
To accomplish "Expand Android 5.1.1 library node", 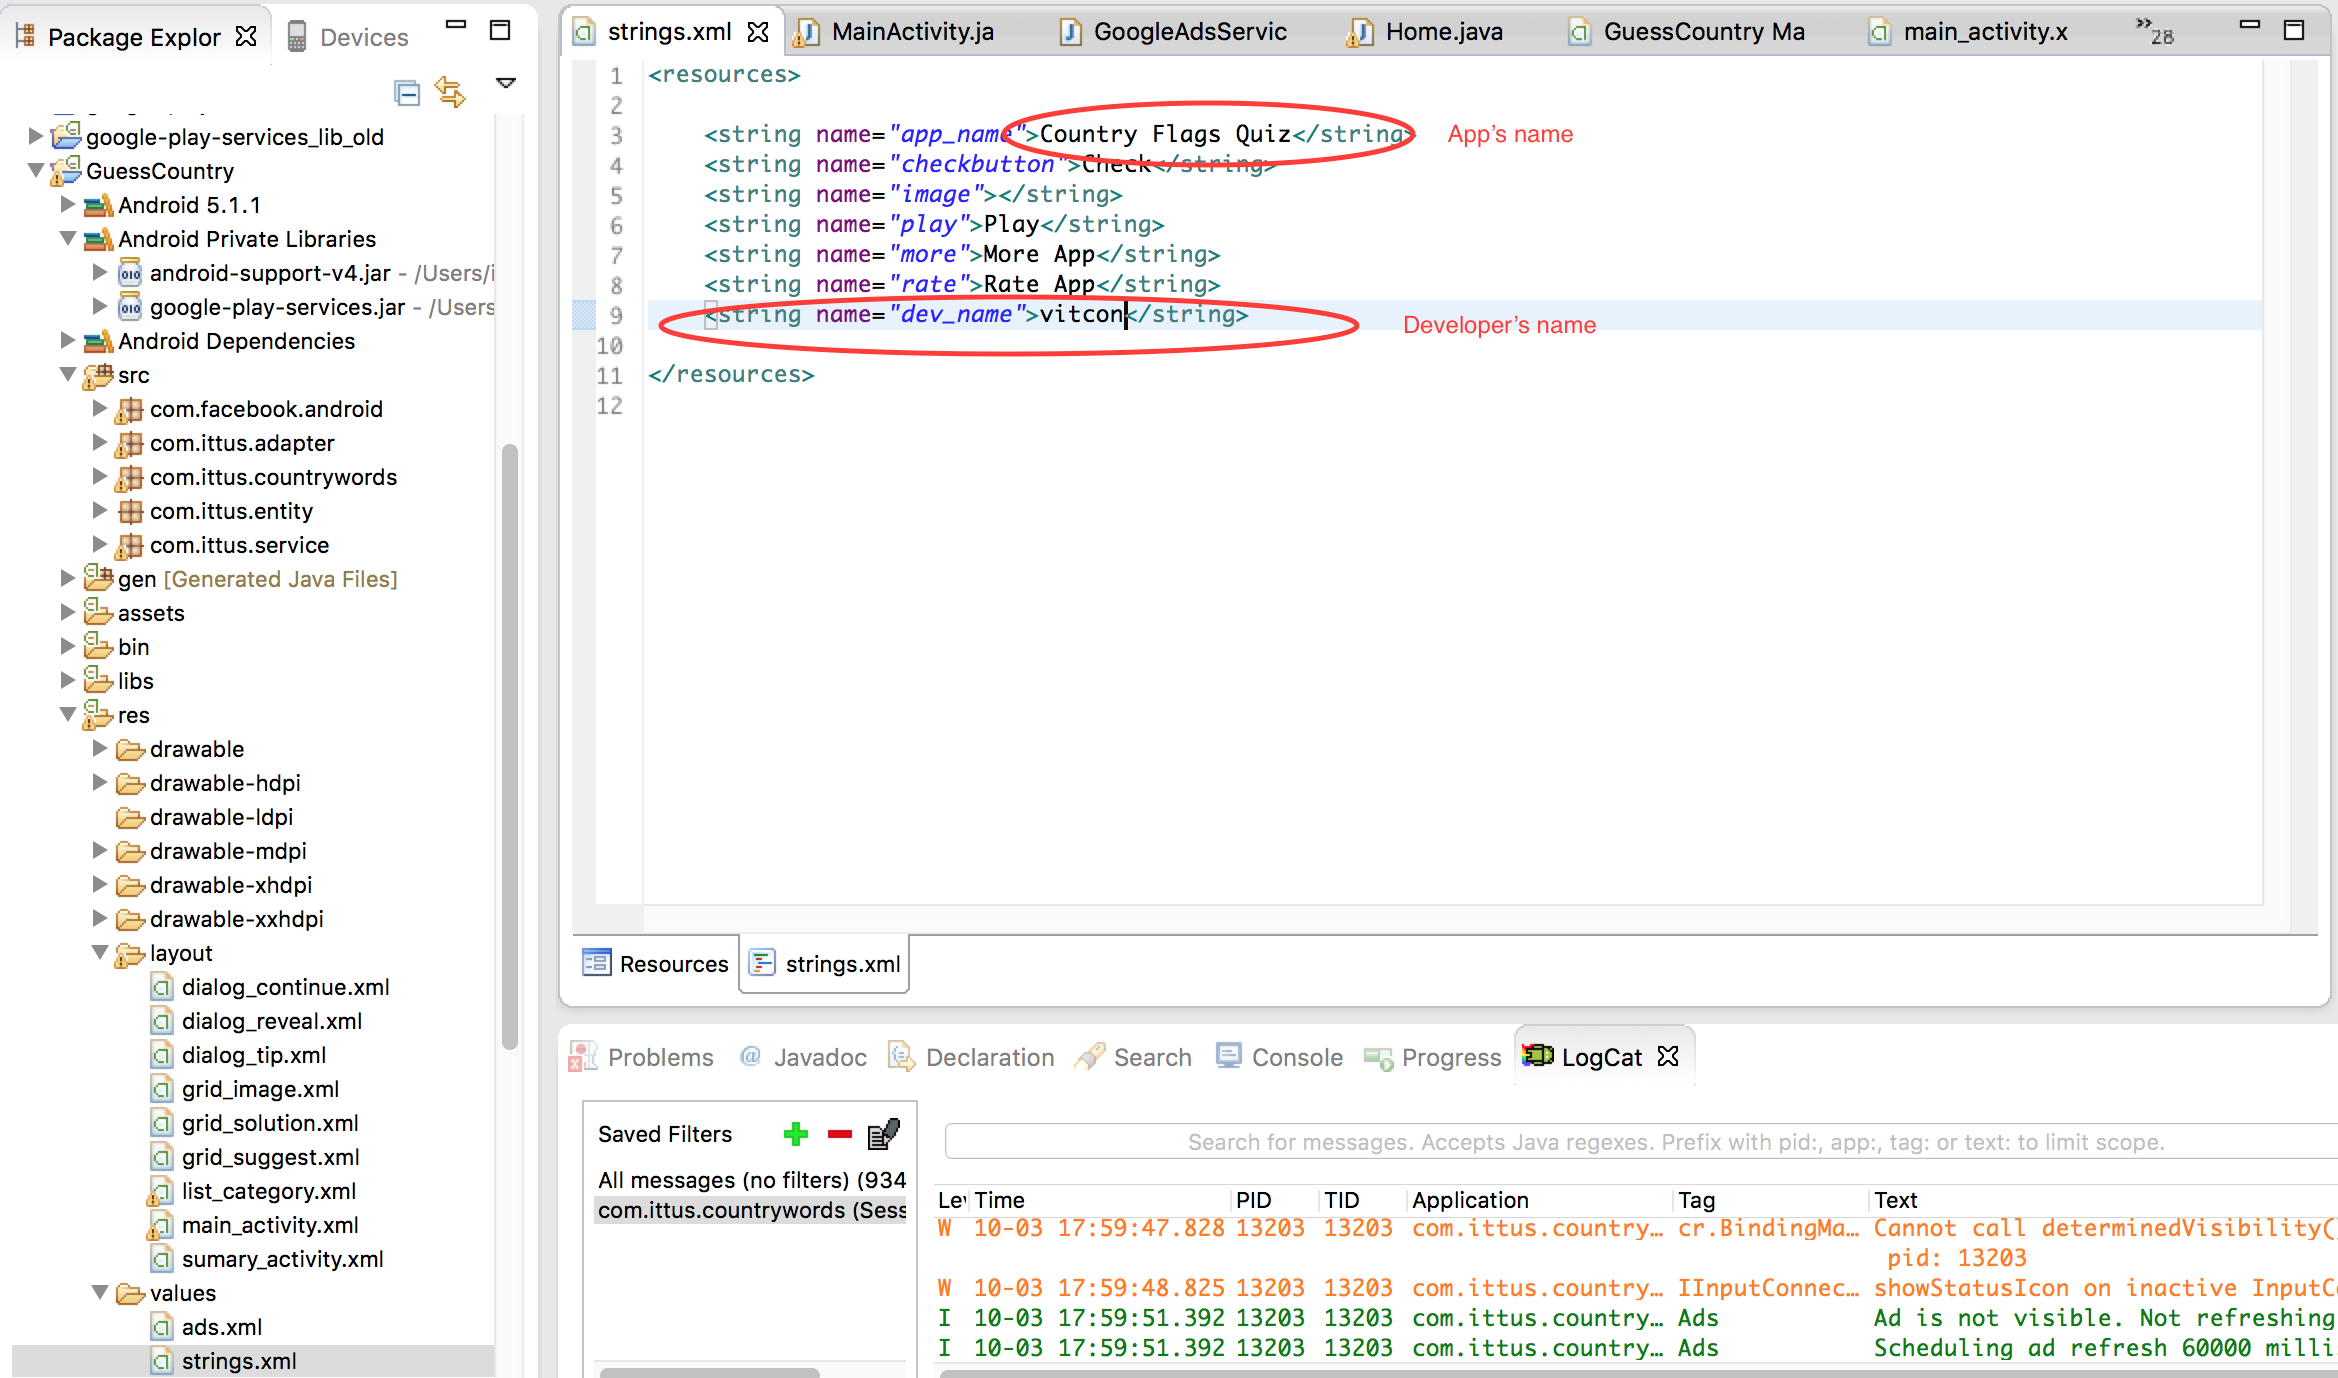I will click(68, 204).
